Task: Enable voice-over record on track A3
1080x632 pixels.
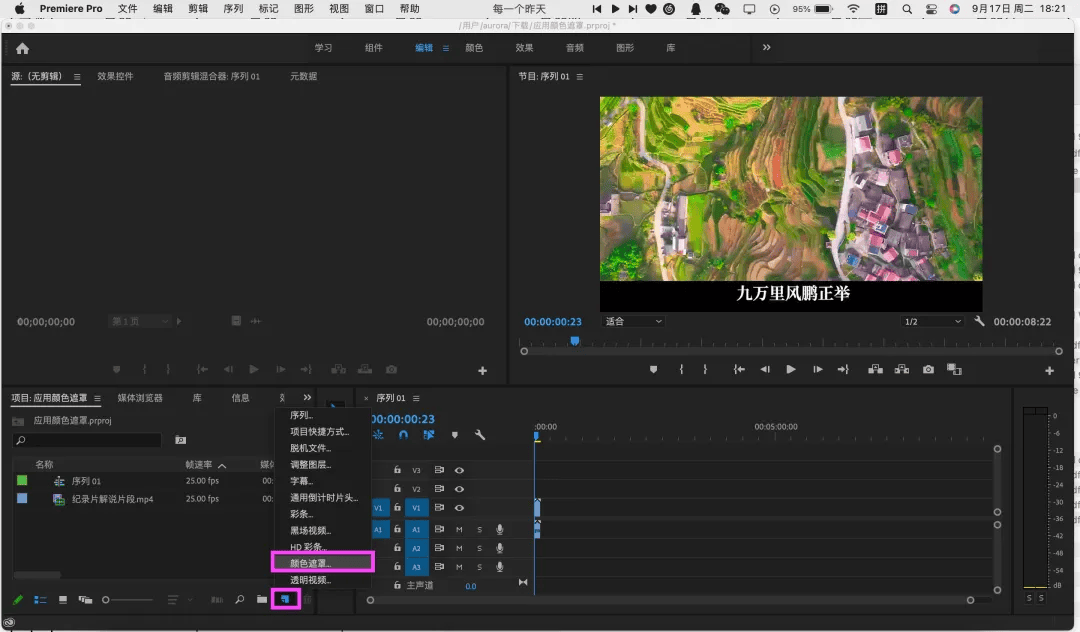Action: pyautogui.click(x=500, y=567)
